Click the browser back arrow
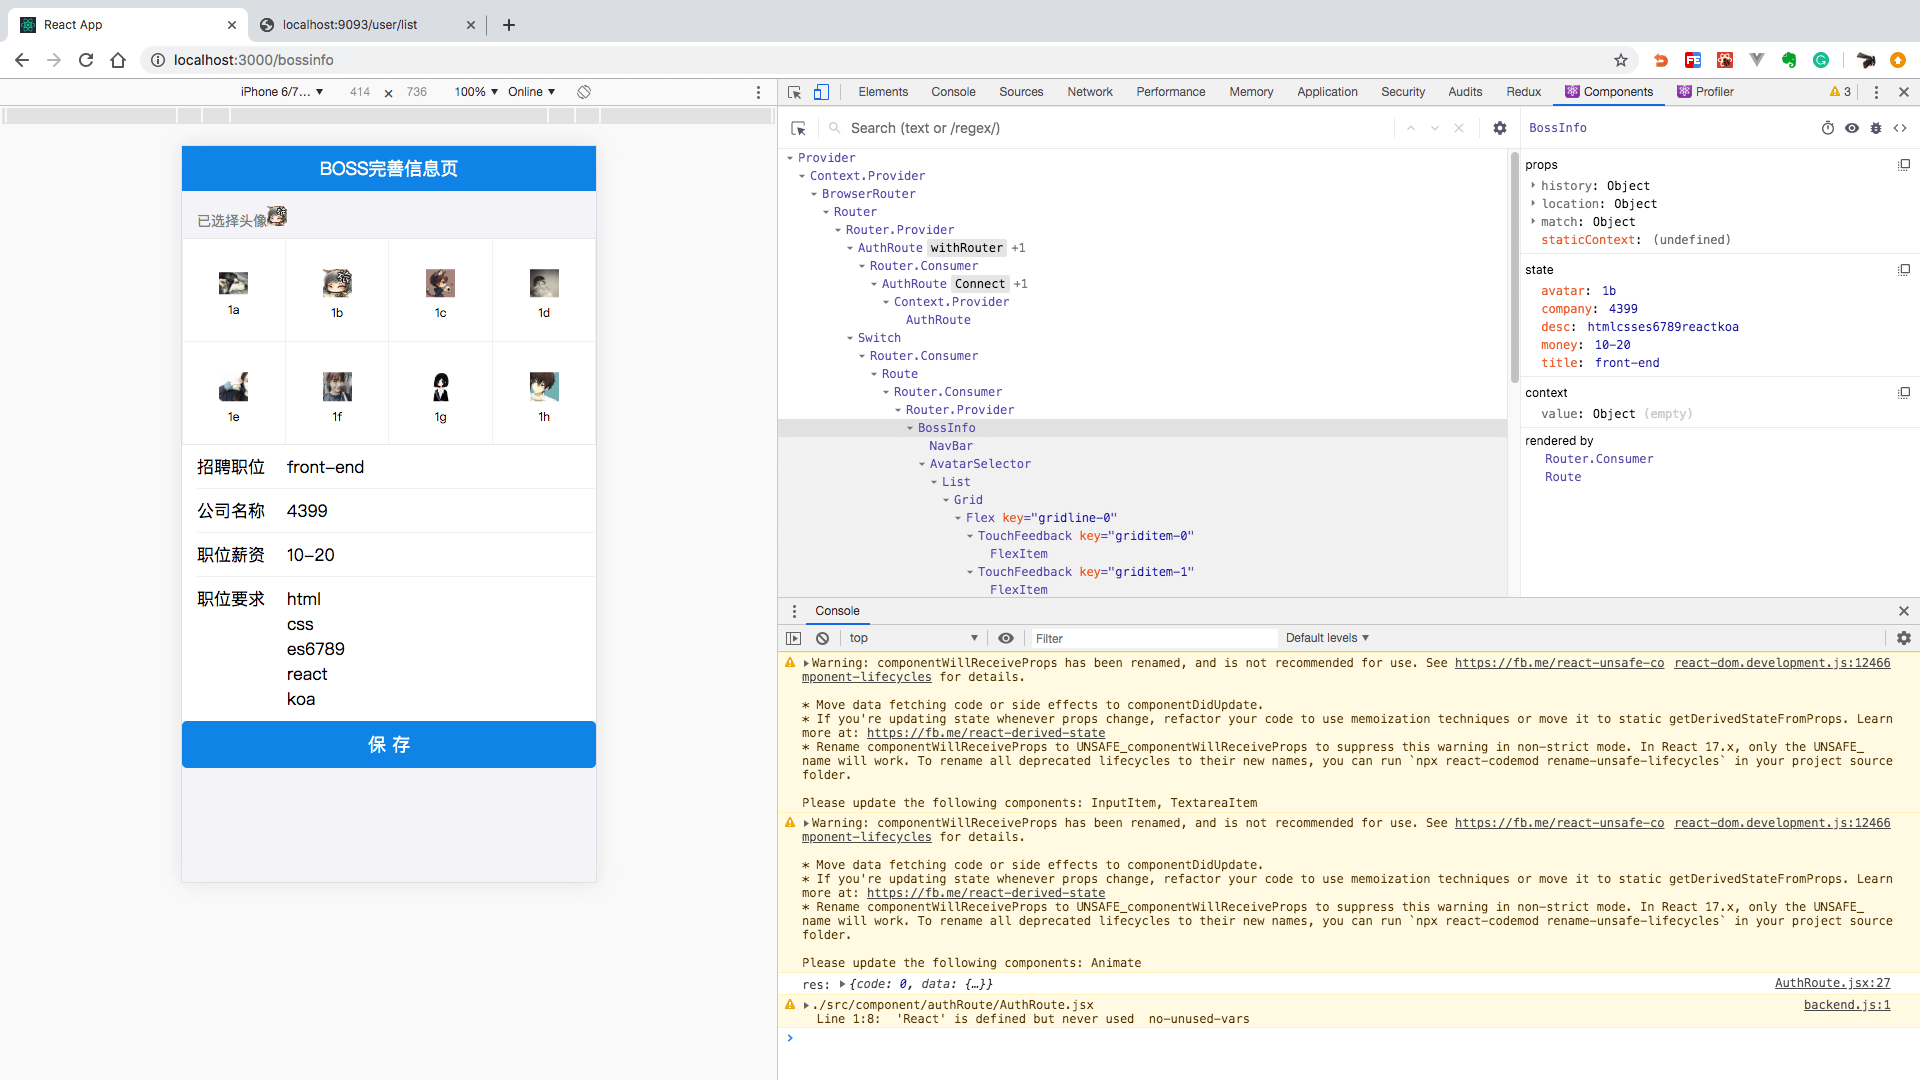 pos(22,60)
